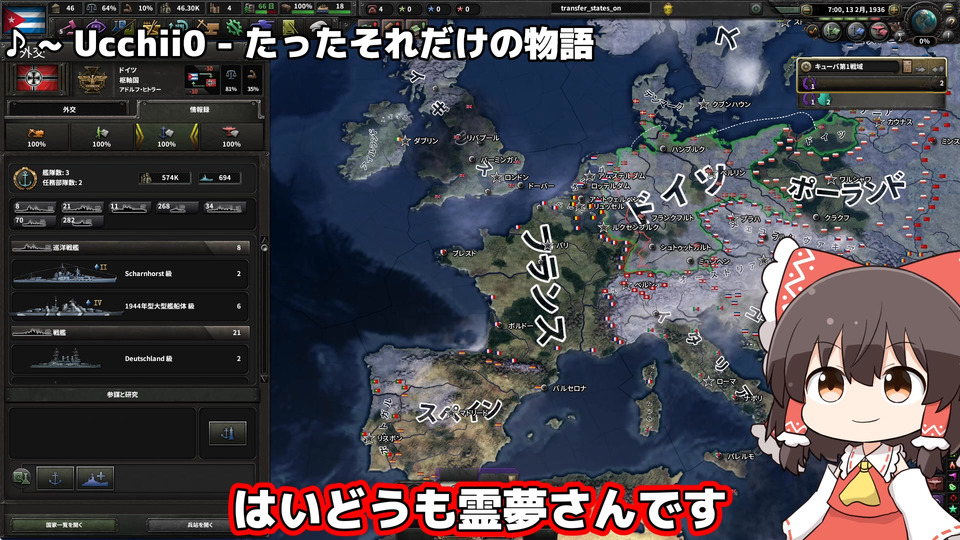
Task: Click the ship list scrollbar down arrow
Action: click(264, 380)
